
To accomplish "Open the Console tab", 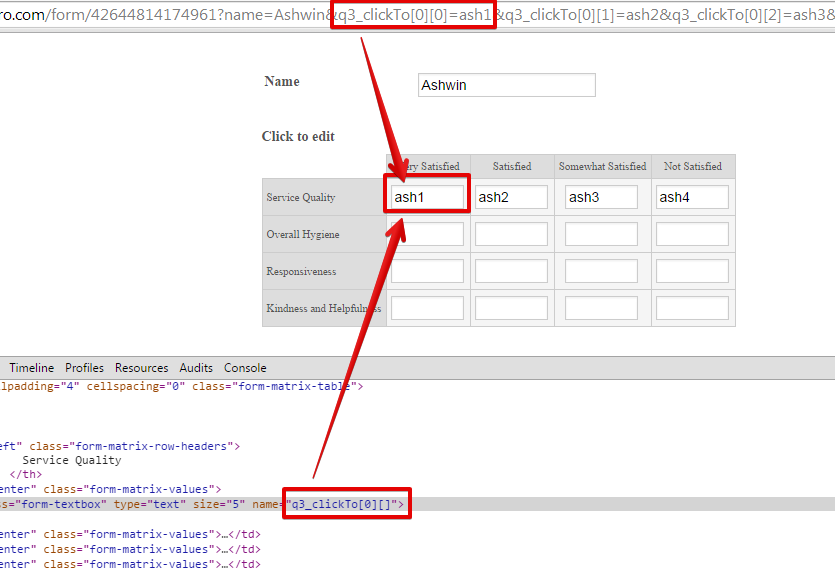I will 245,368.
